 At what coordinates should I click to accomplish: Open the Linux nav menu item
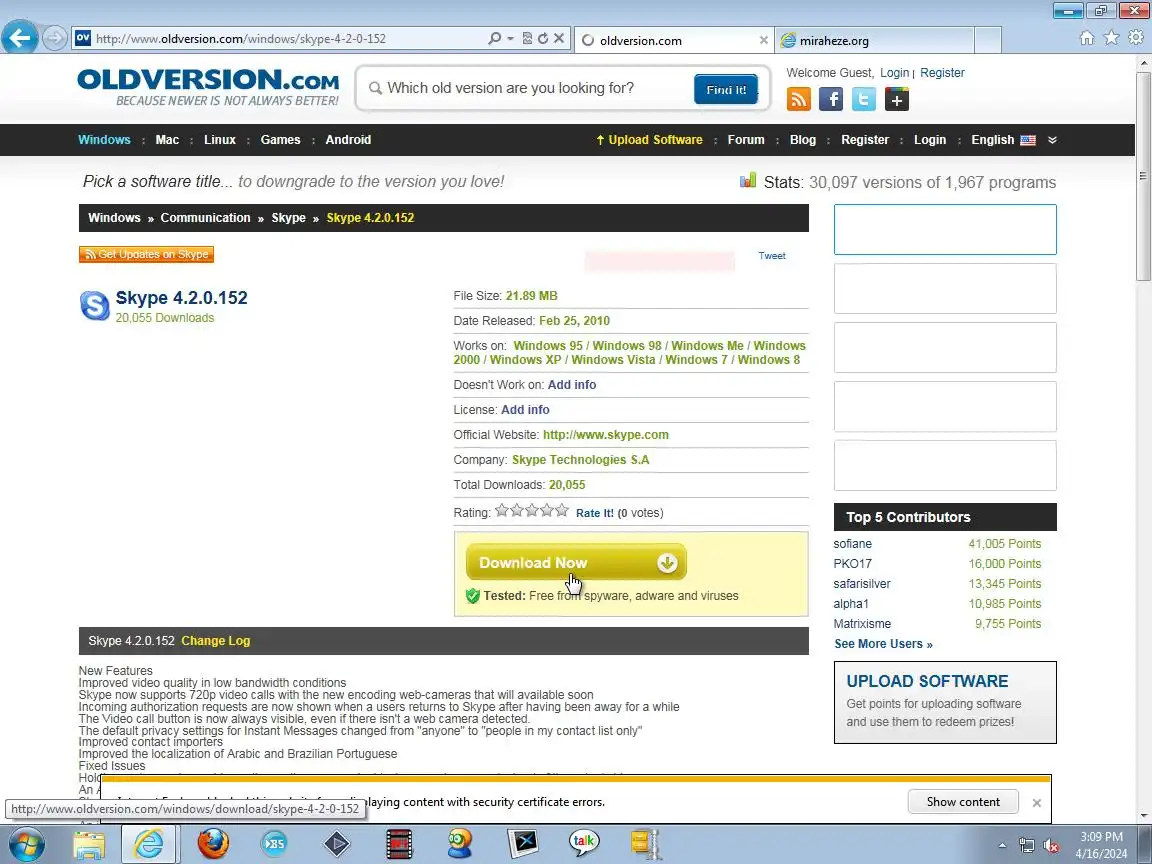[x=220, y=140]
